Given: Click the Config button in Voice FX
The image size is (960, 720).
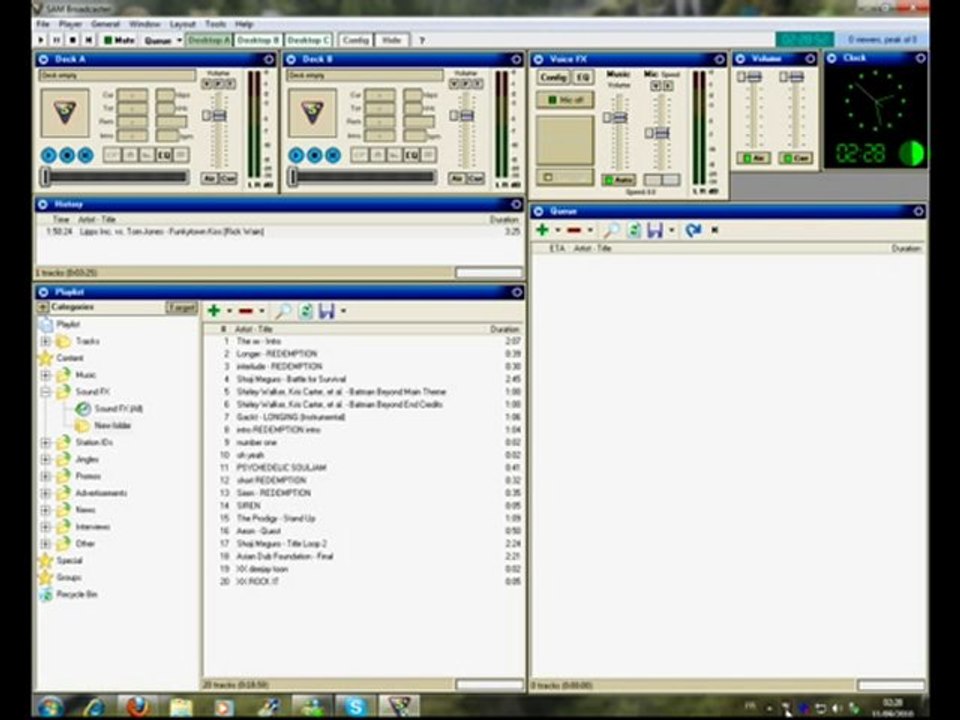Looking at the screenshot, I should point(552,77).
